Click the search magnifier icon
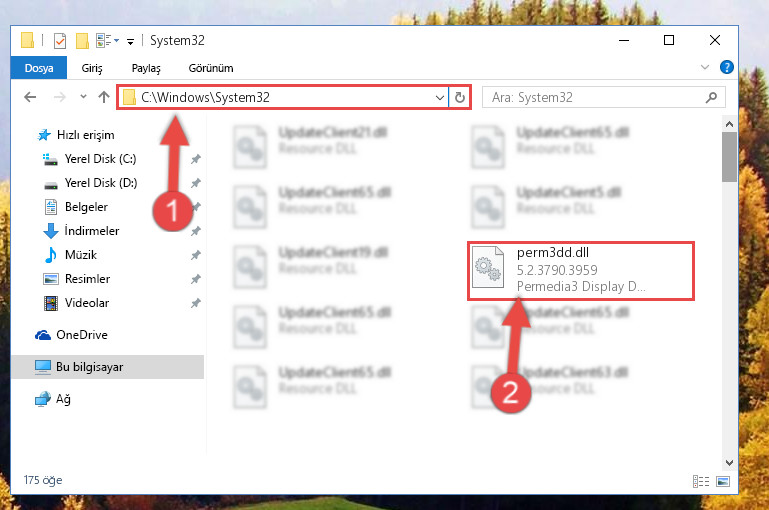 pos(711,98)
